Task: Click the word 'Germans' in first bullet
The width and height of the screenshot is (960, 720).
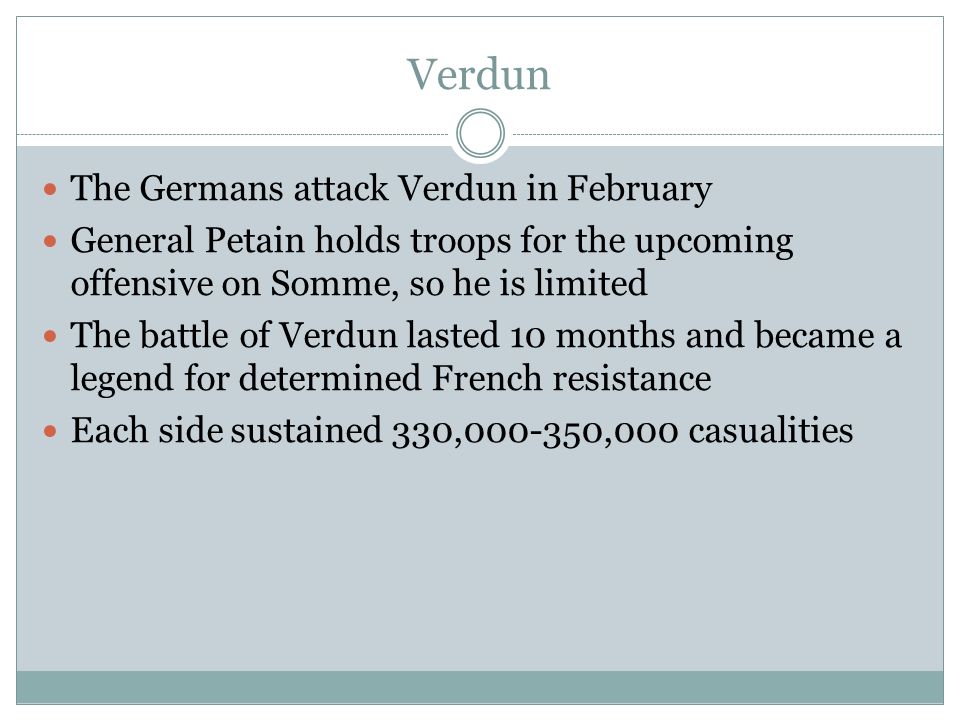Action: [211, 188]
